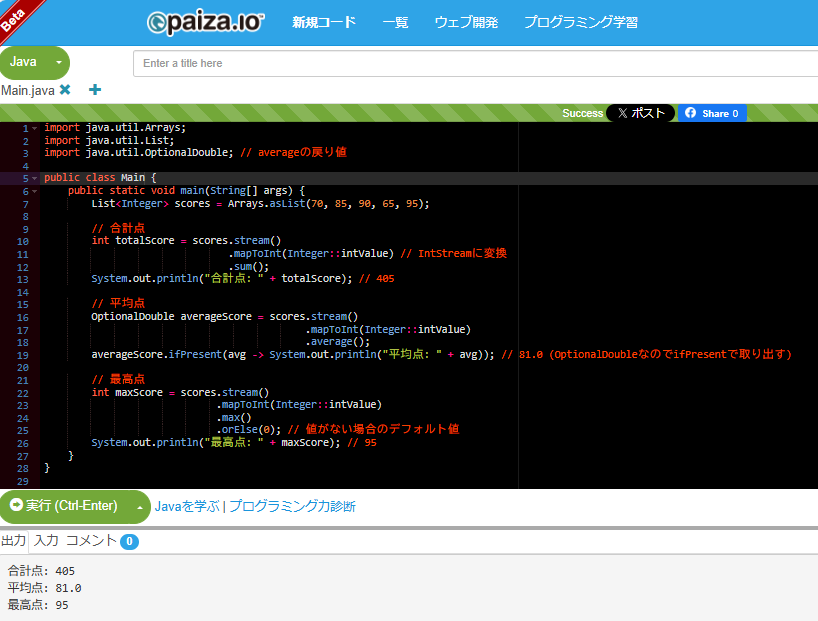Post to X with ポスト button
This screenshot has height=621, width=818.
click(640, 113)
